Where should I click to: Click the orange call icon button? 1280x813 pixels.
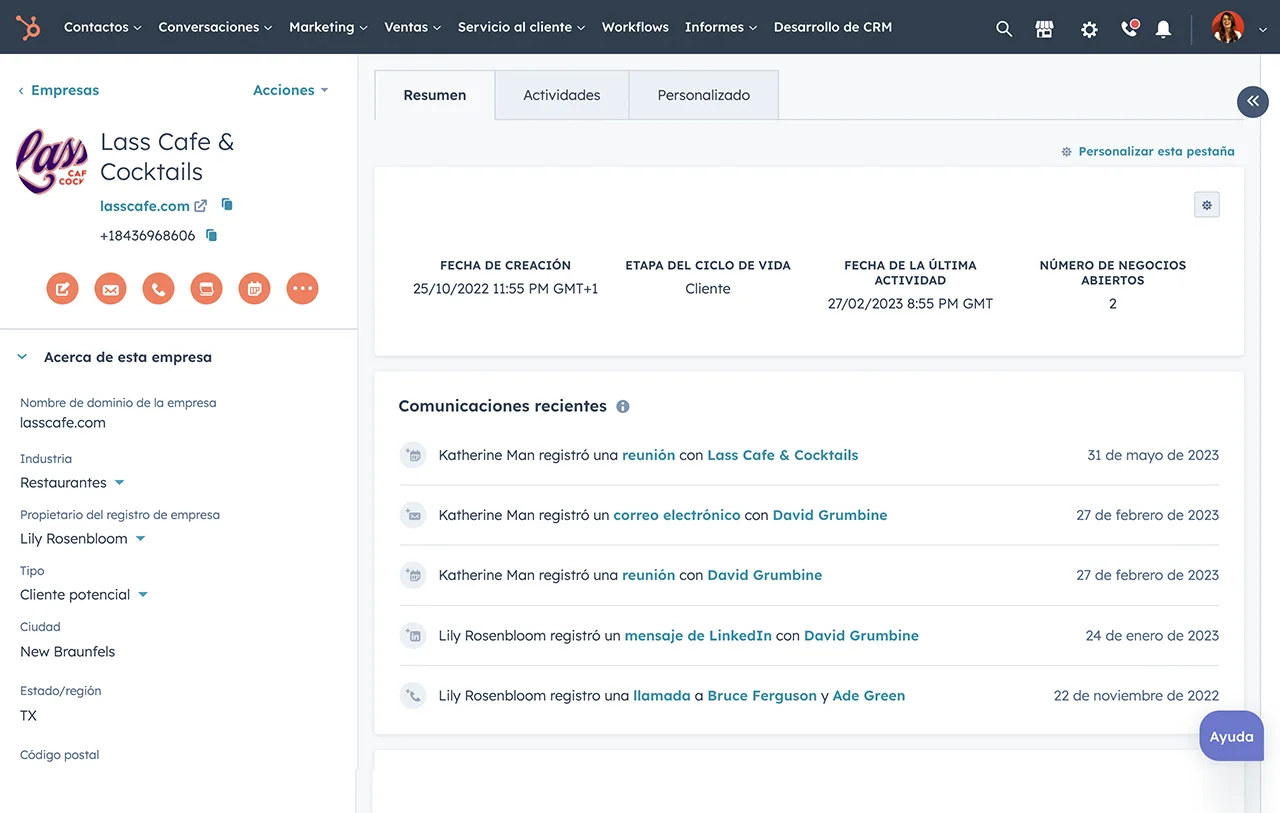tap(158, 289)
